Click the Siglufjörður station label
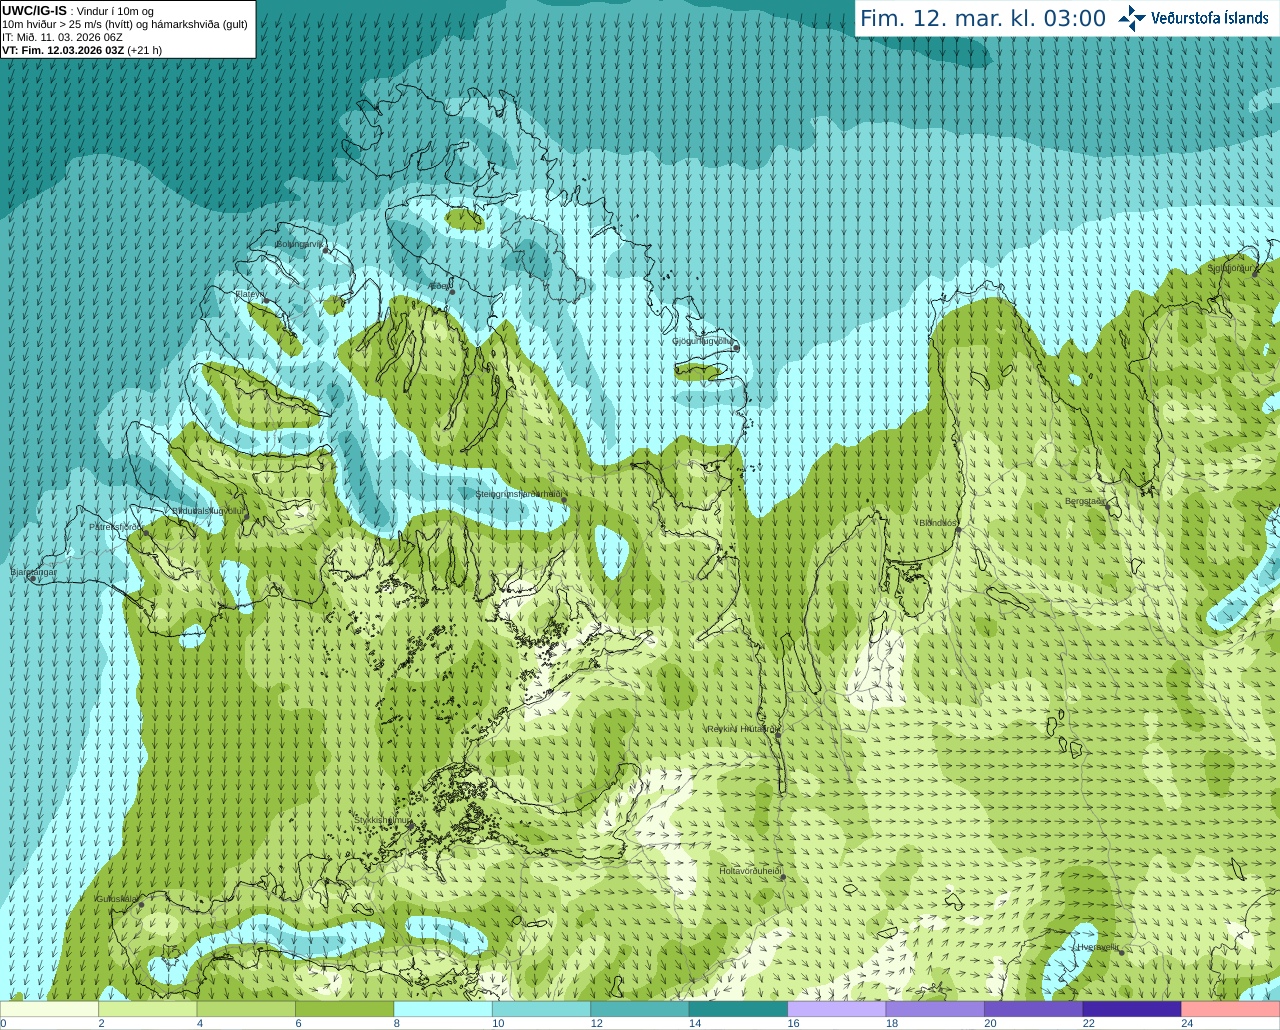 [x=1232, y=268]
